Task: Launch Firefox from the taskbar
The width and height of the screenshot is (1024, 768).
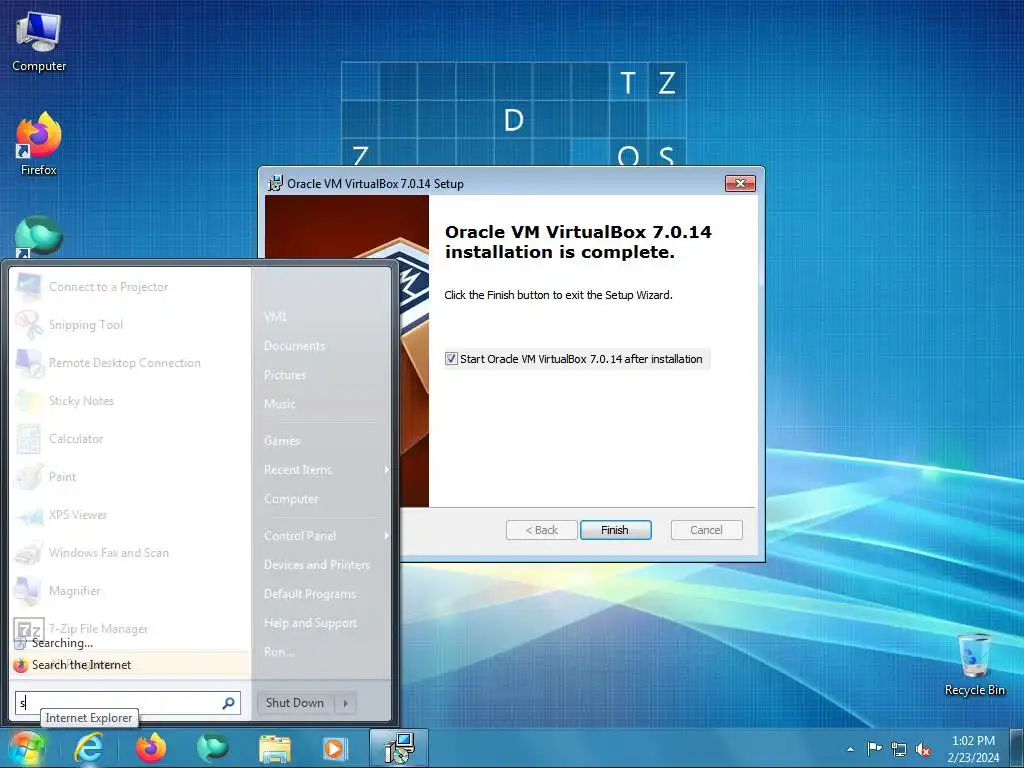Action: pyautogui.click(x=151, y=748)
